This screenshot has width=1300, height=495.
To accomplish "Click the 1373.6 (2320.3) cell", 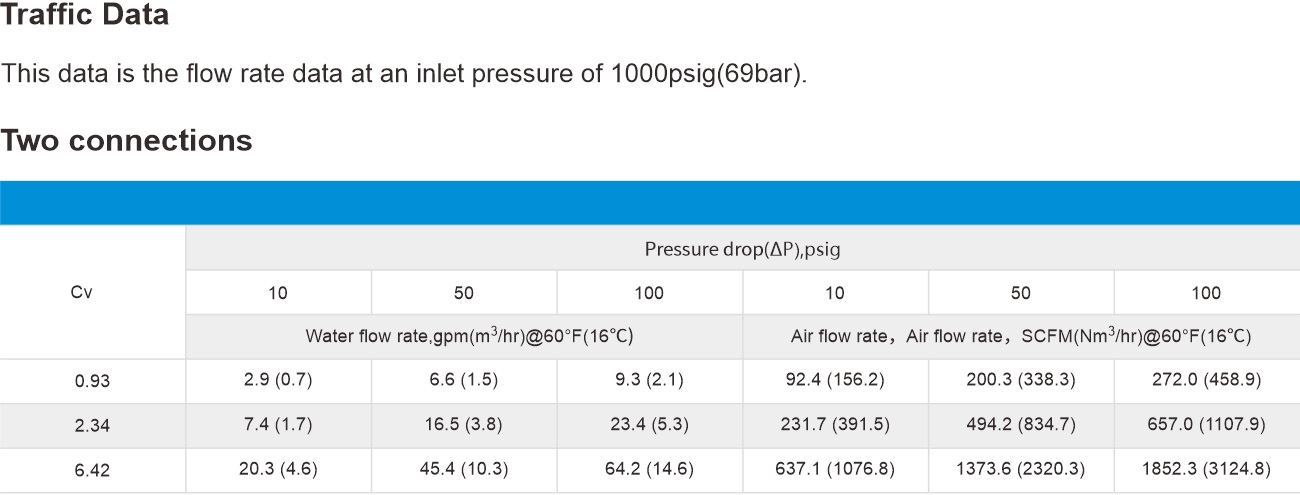I will coord(1021,469).
